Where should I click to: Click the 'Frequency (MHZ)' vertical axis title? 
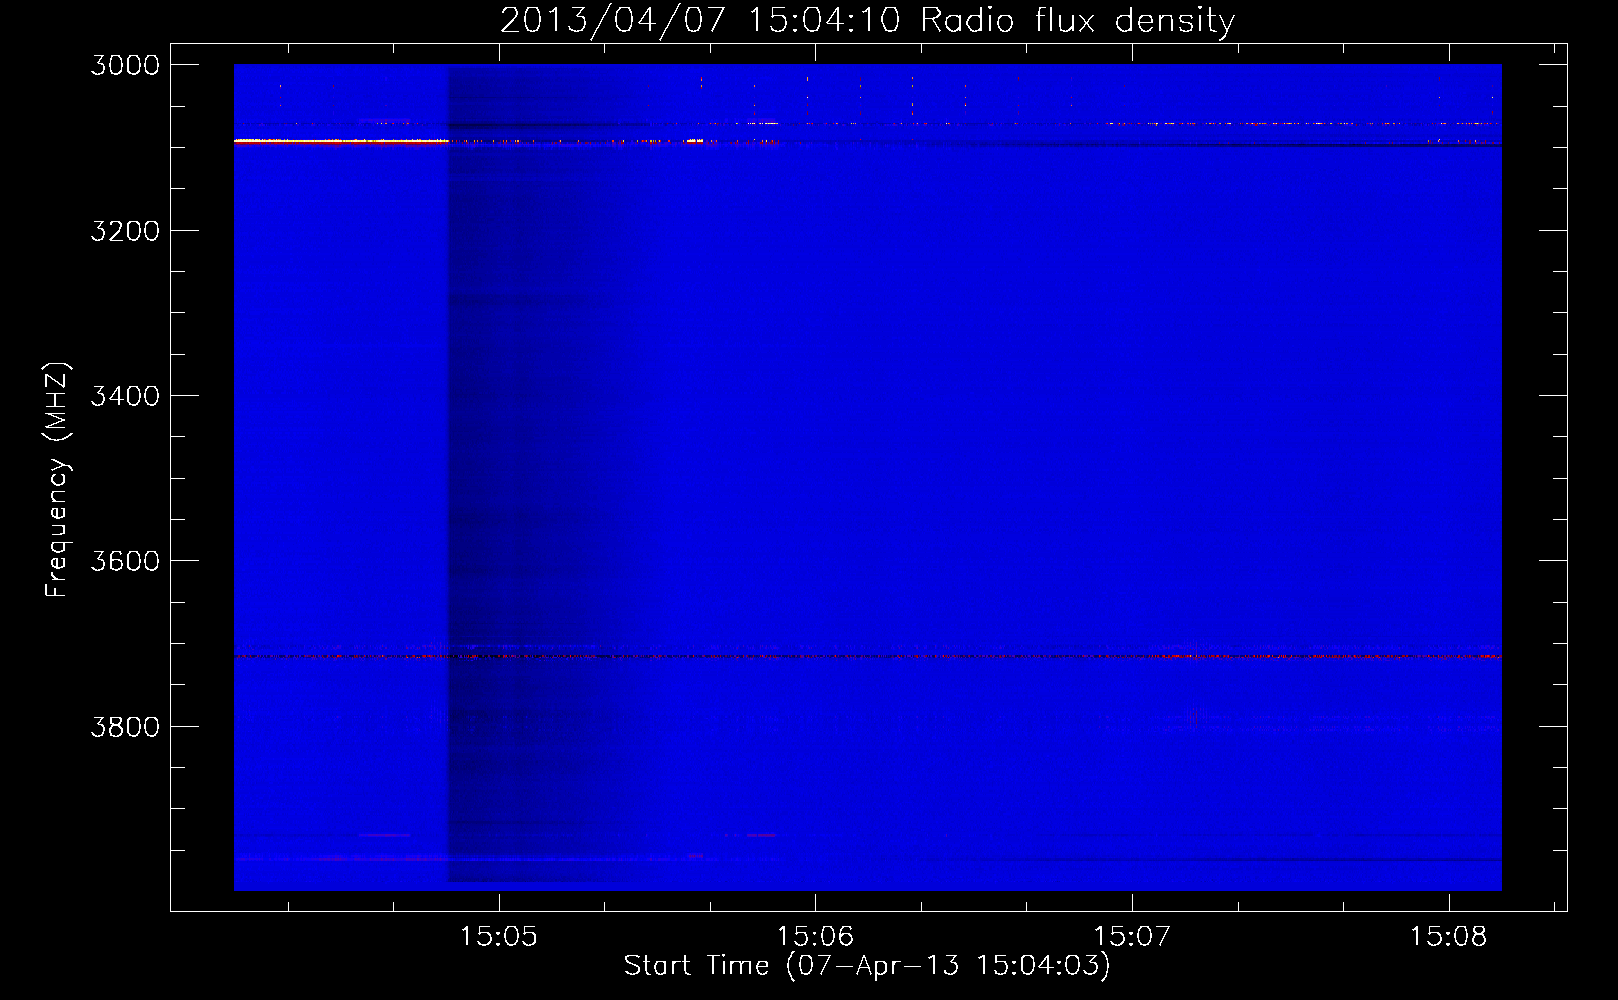pyautogui.click(x=58, y=480)
